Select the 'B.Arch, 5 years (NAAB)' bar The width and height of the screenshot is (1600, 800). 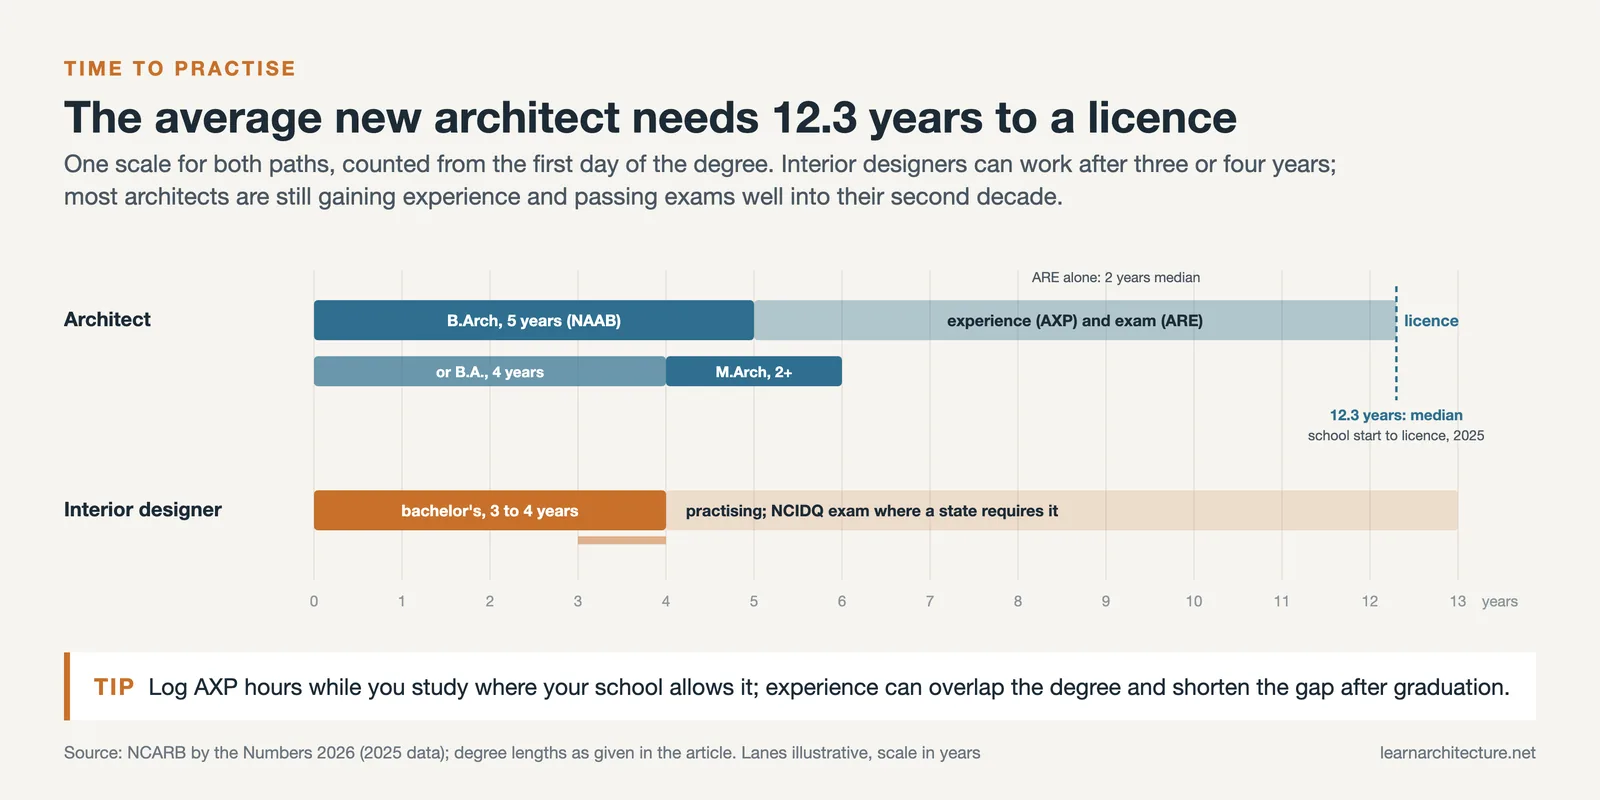534,320
